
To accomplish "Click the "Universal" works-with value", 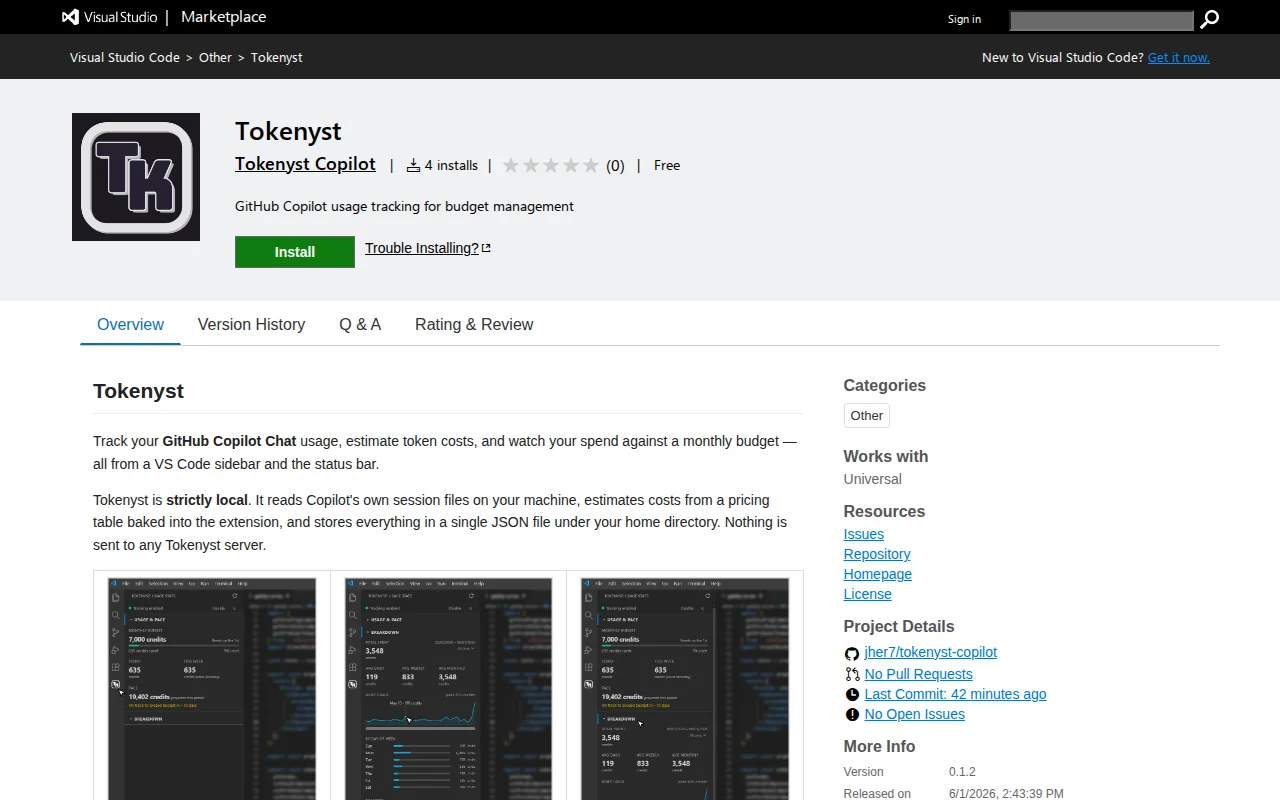I will pyautogui.click(x=873, y=479).
